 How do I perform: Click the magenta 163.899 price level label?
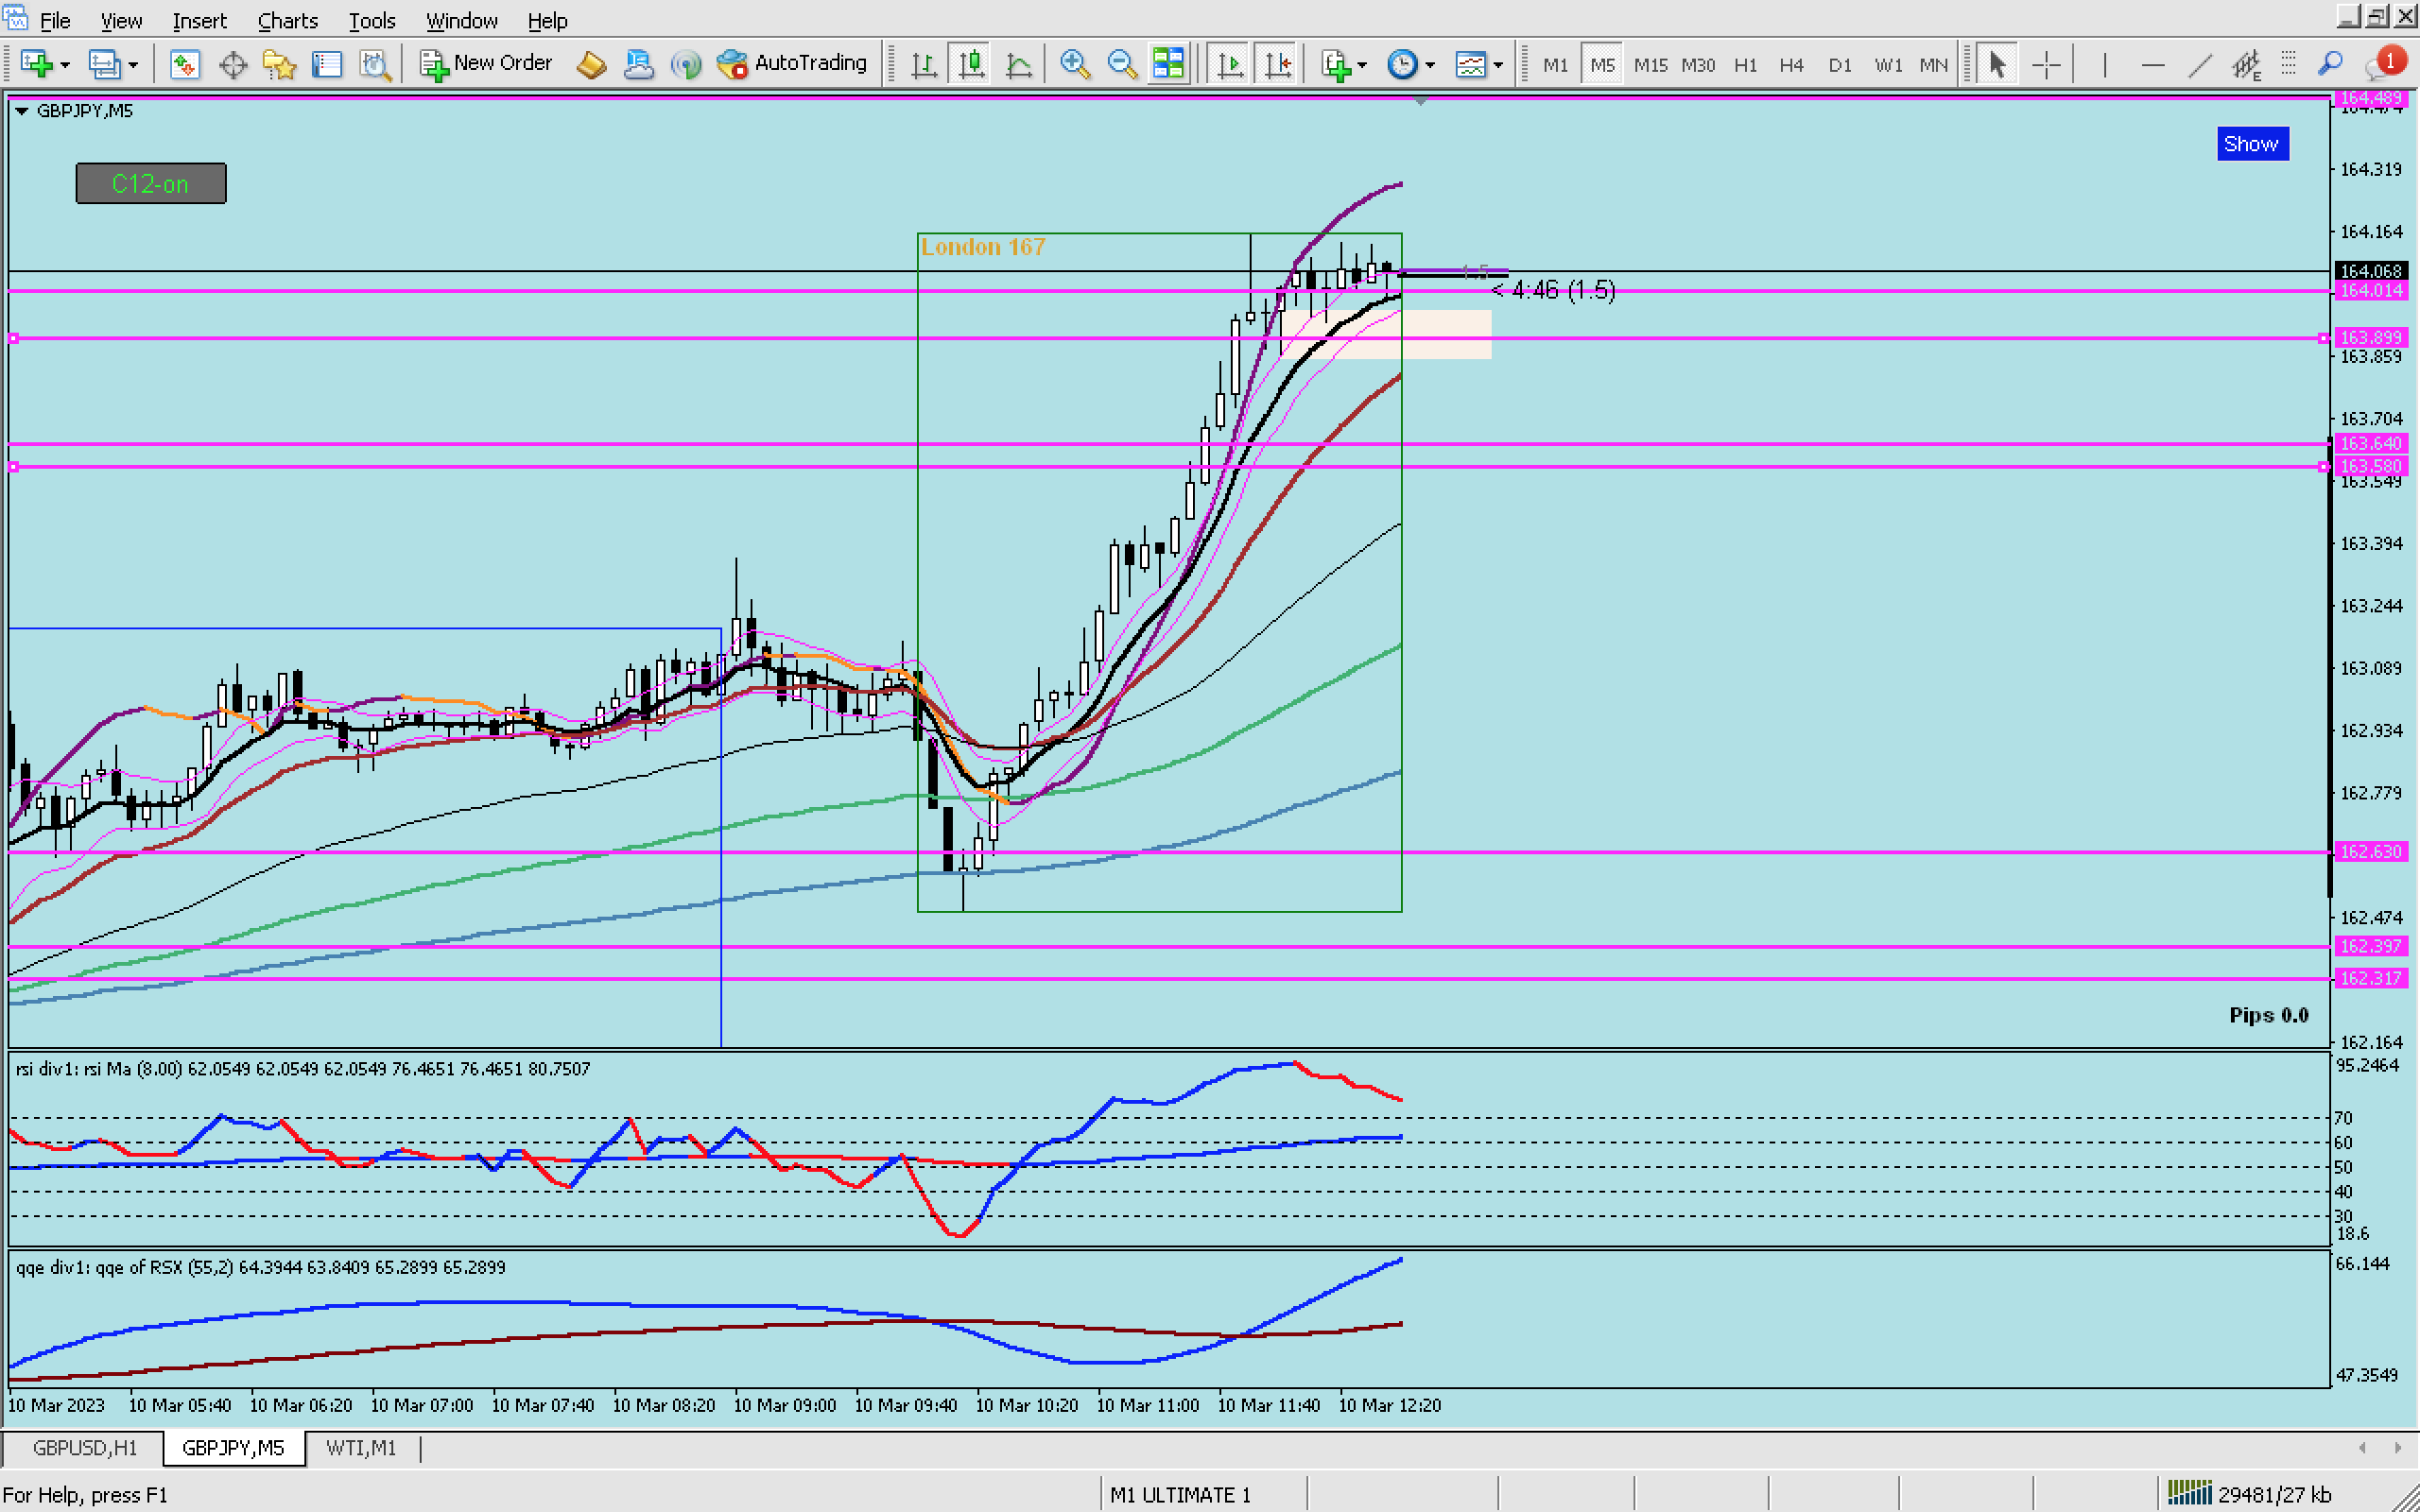coord(2369,338)
